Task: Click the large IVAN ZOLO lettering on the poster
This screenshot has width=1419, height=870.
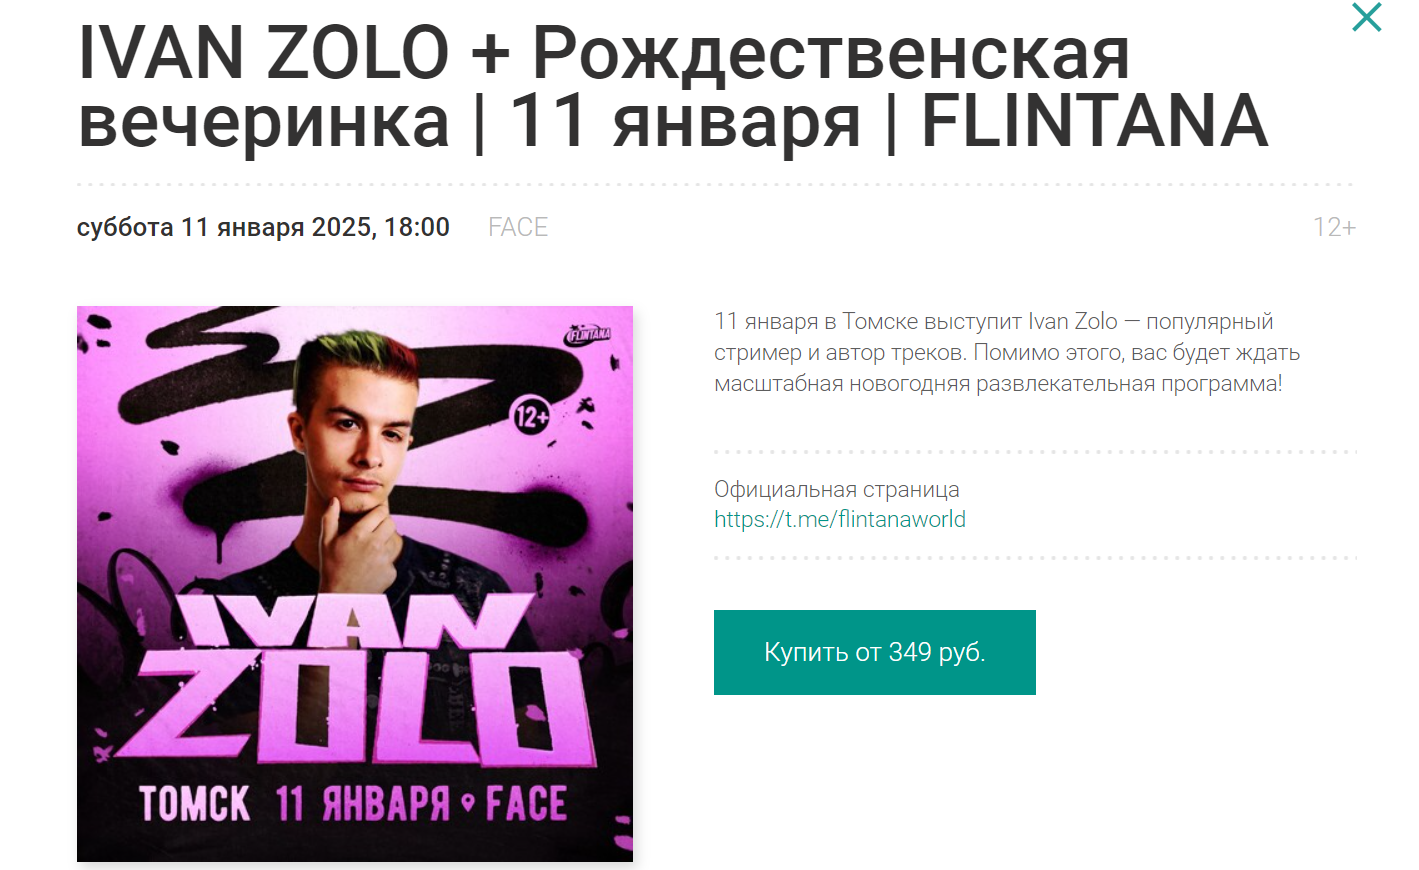Action: coord(365,680)
